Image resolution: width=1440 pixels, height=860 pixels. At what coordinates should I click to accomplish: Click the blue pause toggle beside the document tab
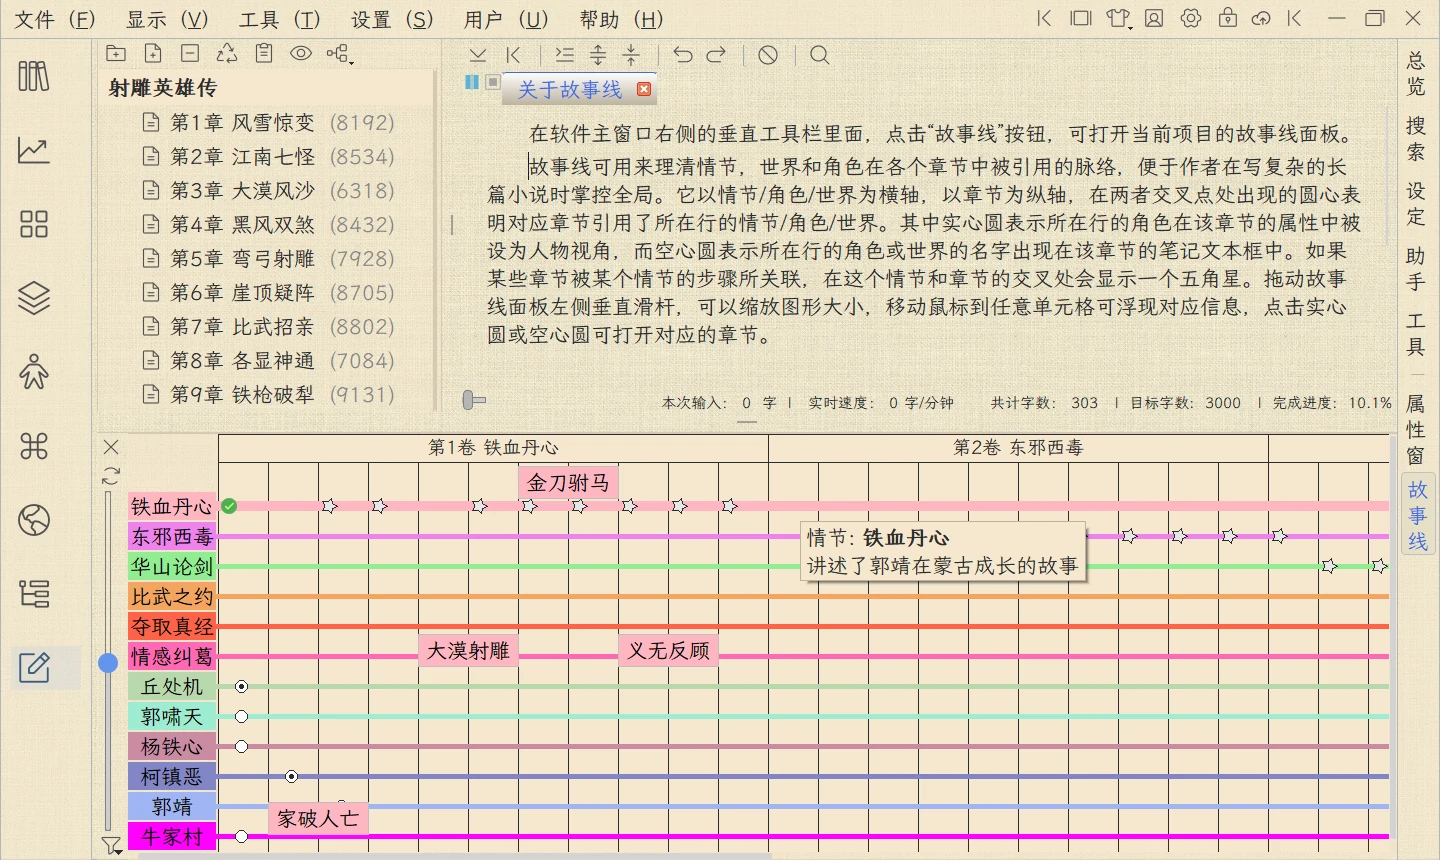(470, 83)
